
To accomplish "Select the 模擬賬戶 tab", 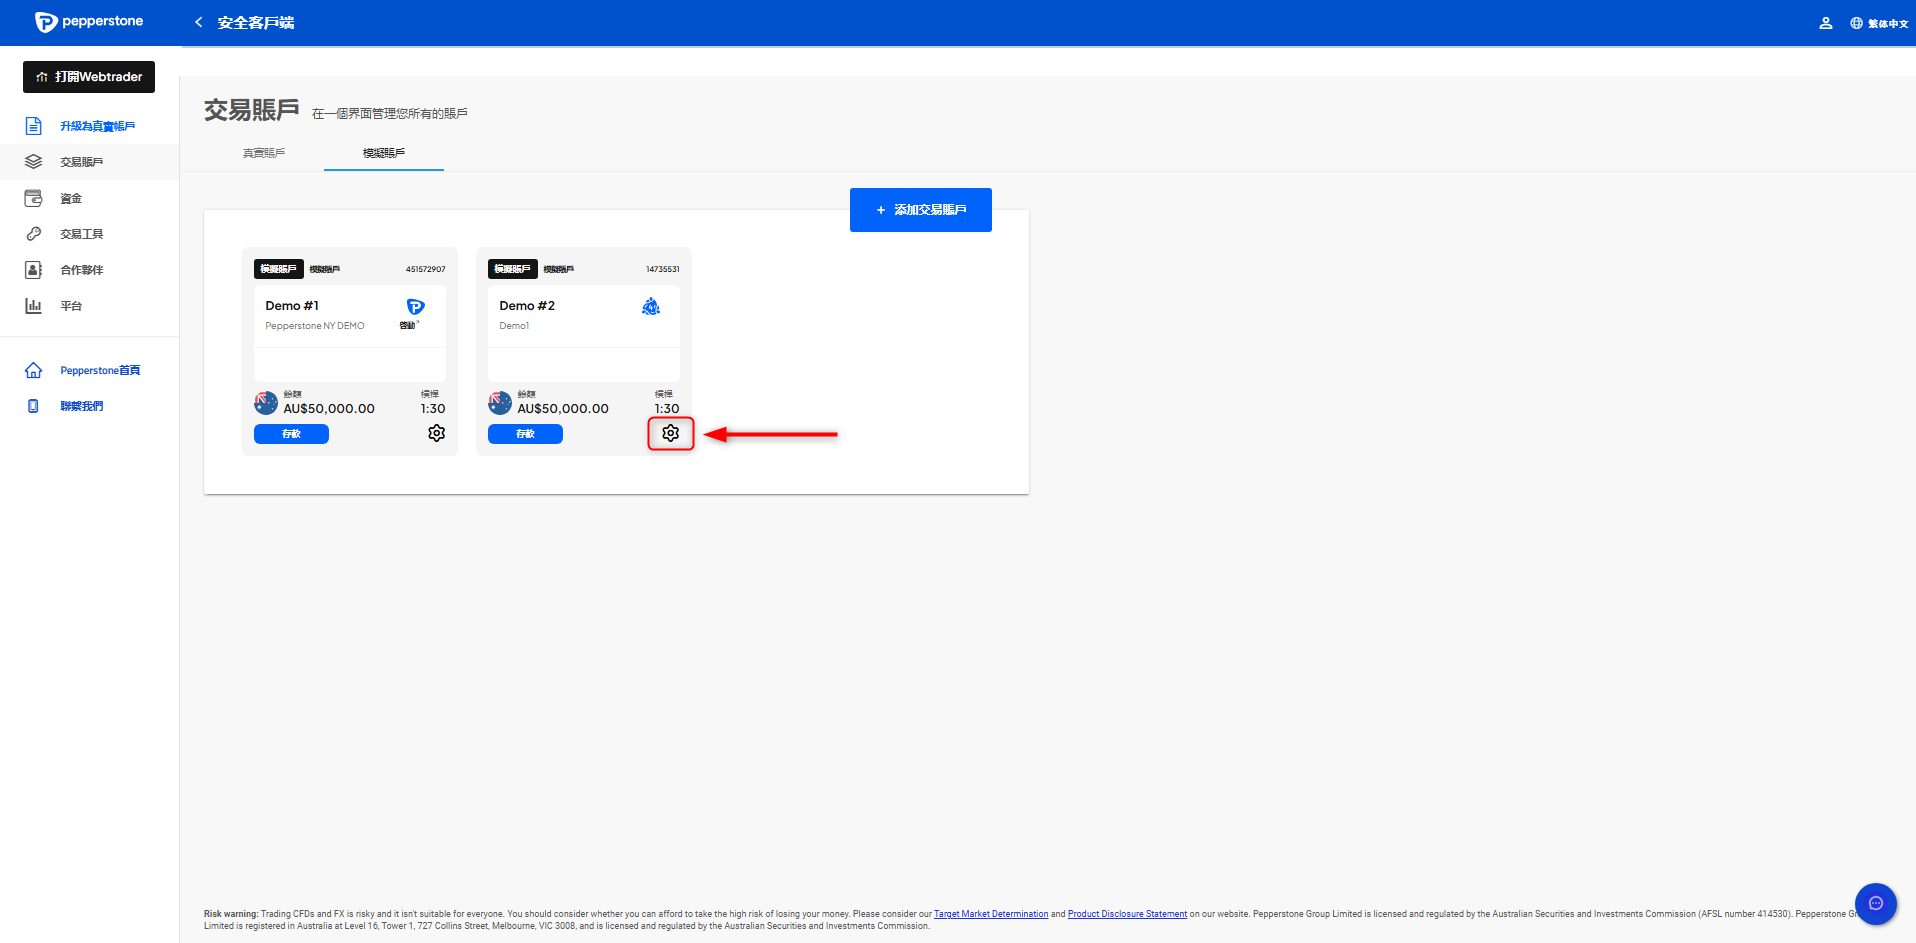I will coord(384,153).
